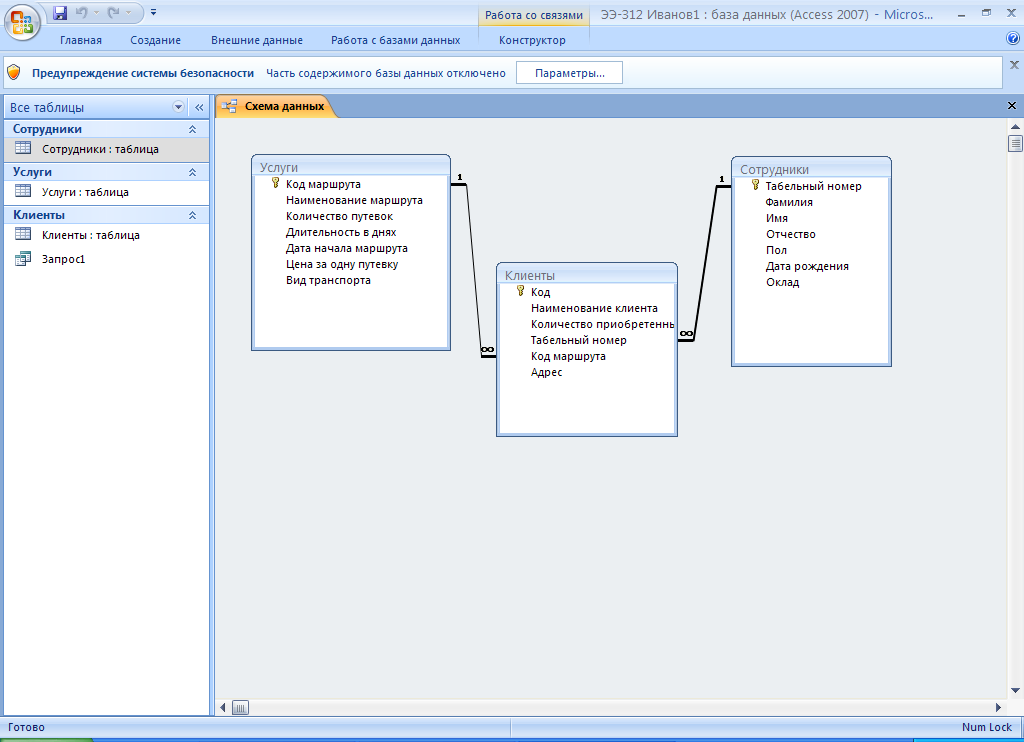
Task: Click the Сотрудники table title bar in diagram
Action: (x=811, y=169)
